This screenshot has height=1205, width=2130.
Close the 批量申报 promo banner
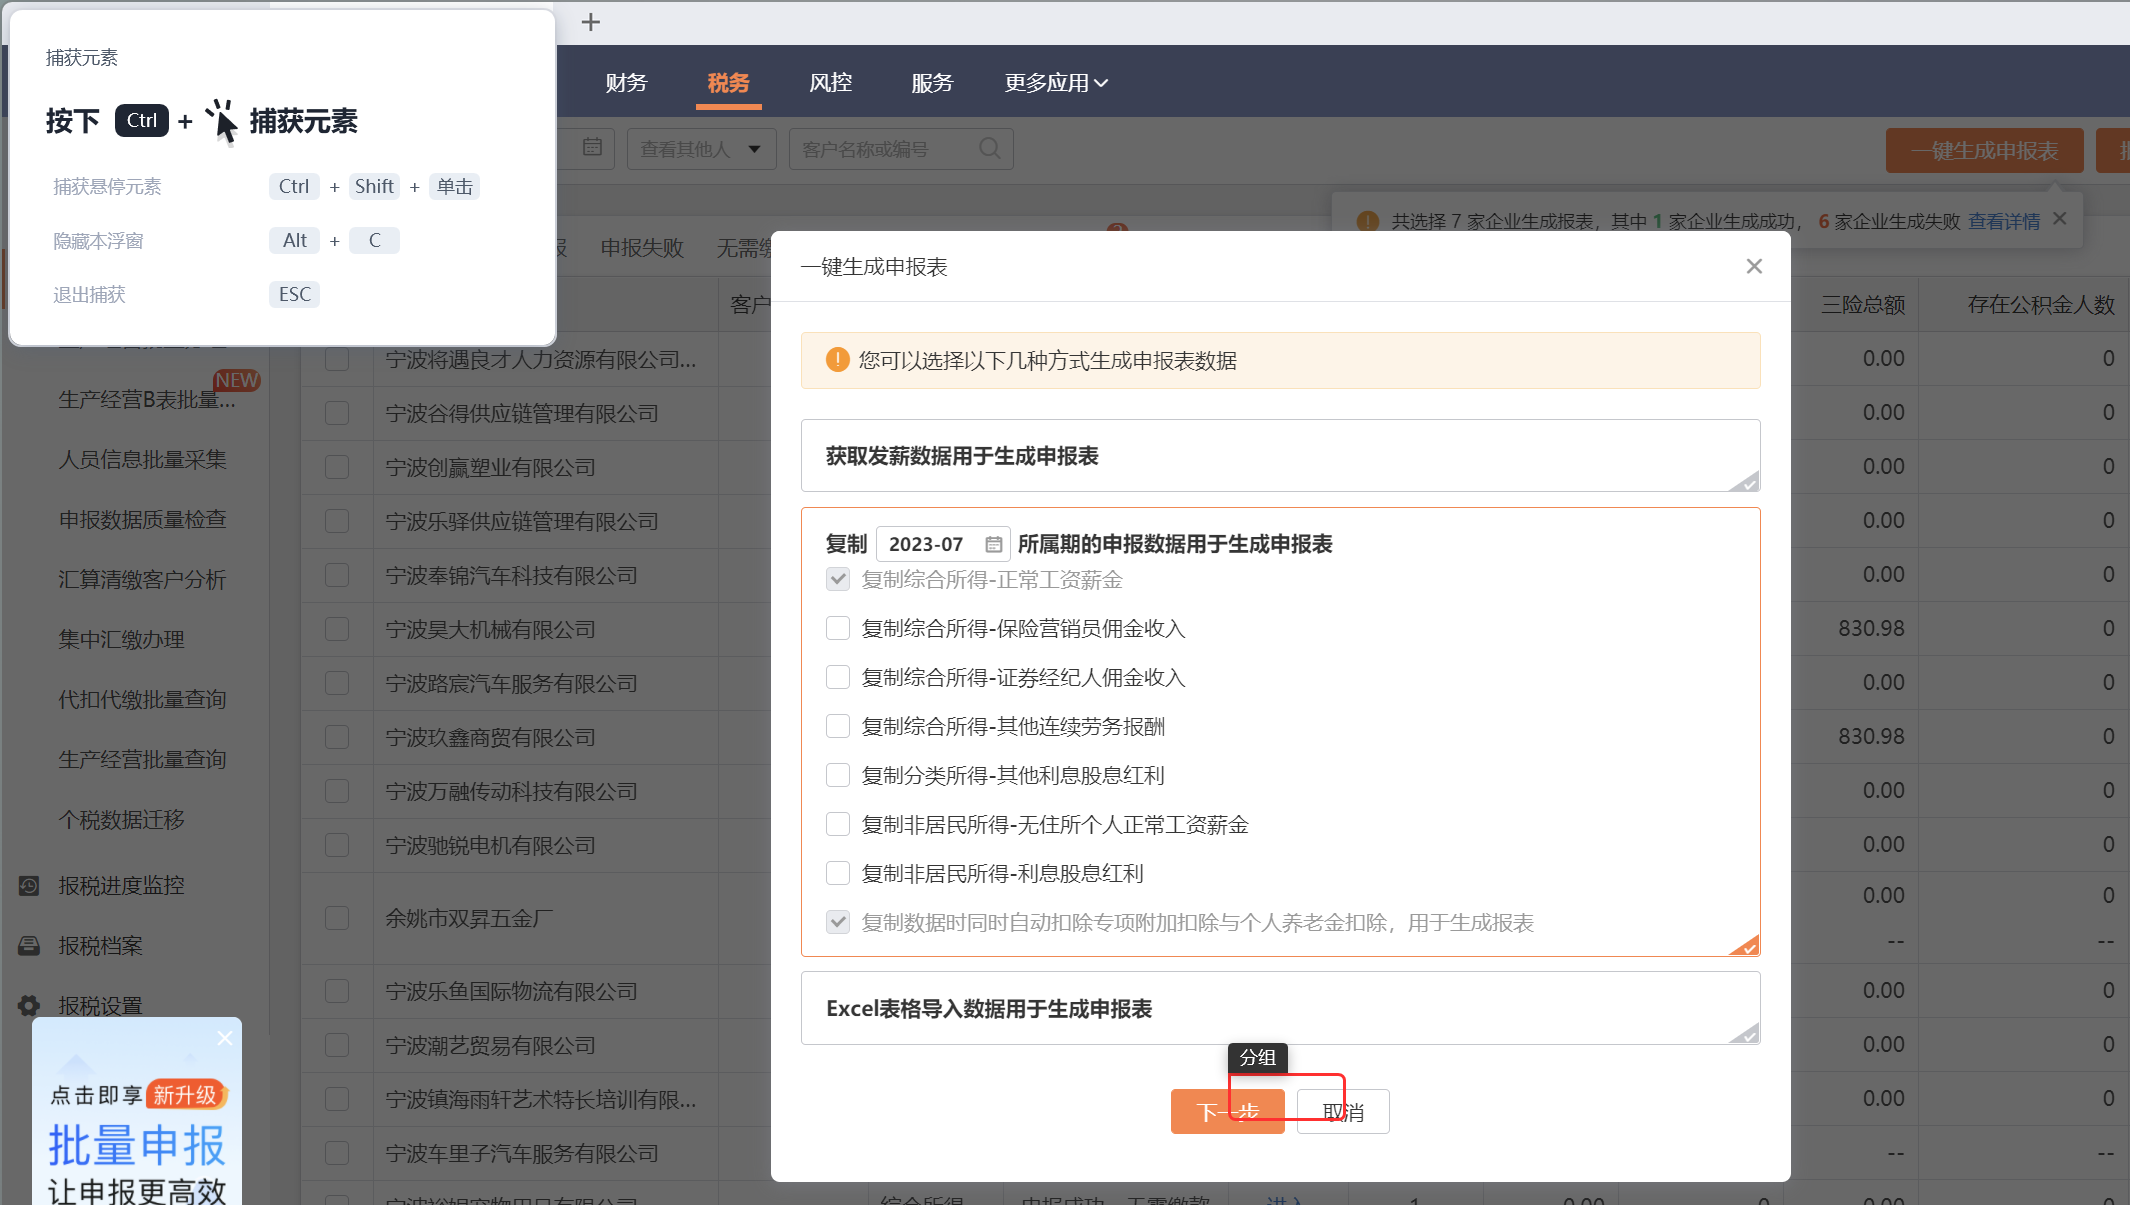(224, 1038)
